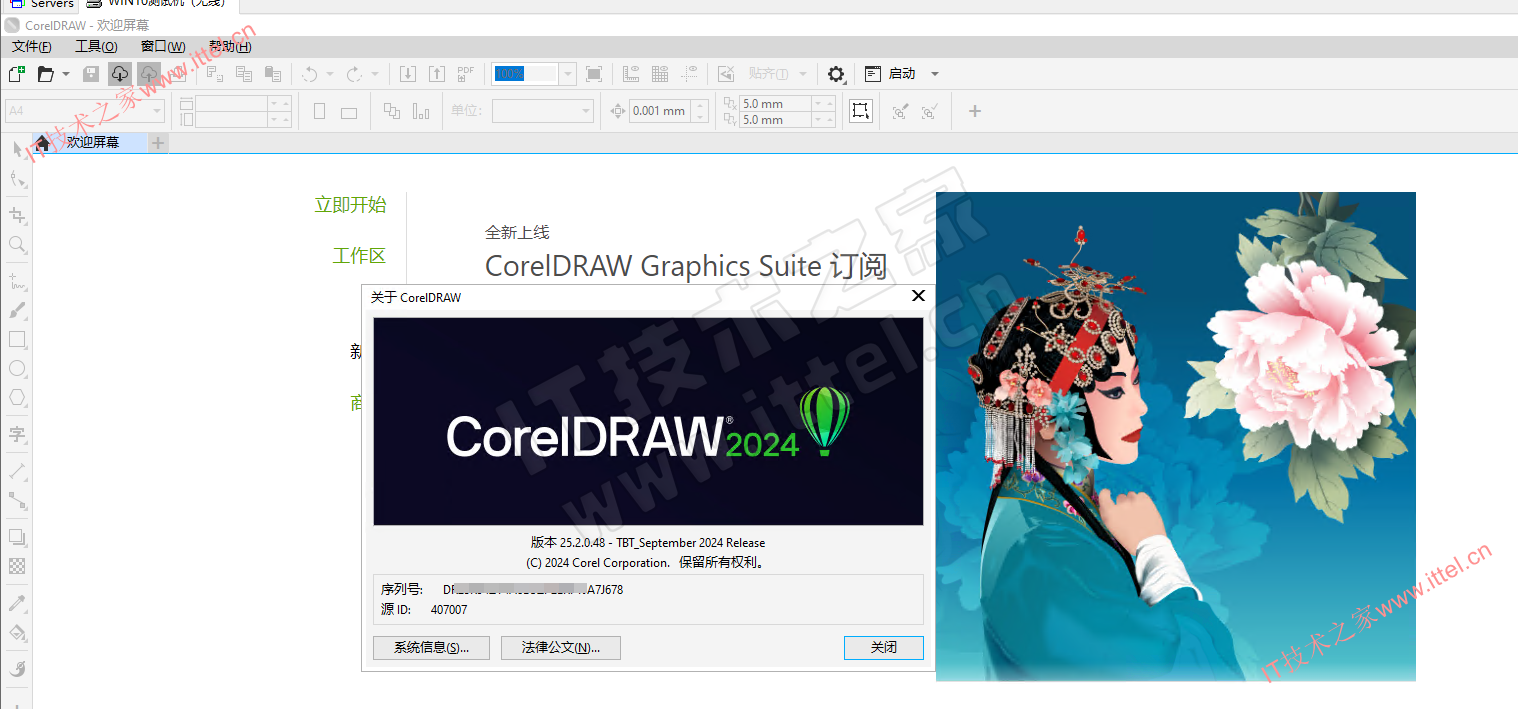Click the 100% zoom level field
Screen dimensions: 1518x709
coord(525,74)
